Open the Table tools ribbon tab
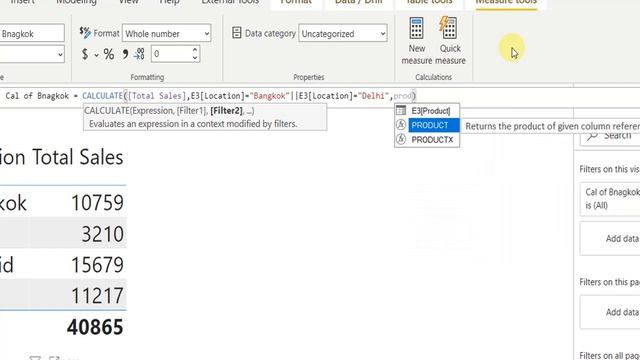This screenshot has height=360, width=640. [429, 2]
